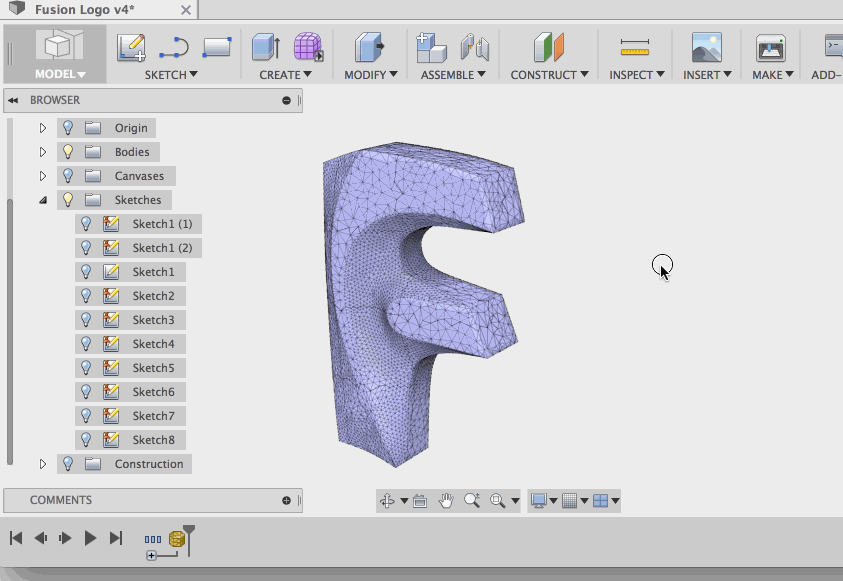This screenshot has height=581, width=843.
Task: Click the Press Pull icon under Modify
Action: click(x=370, y=47)
